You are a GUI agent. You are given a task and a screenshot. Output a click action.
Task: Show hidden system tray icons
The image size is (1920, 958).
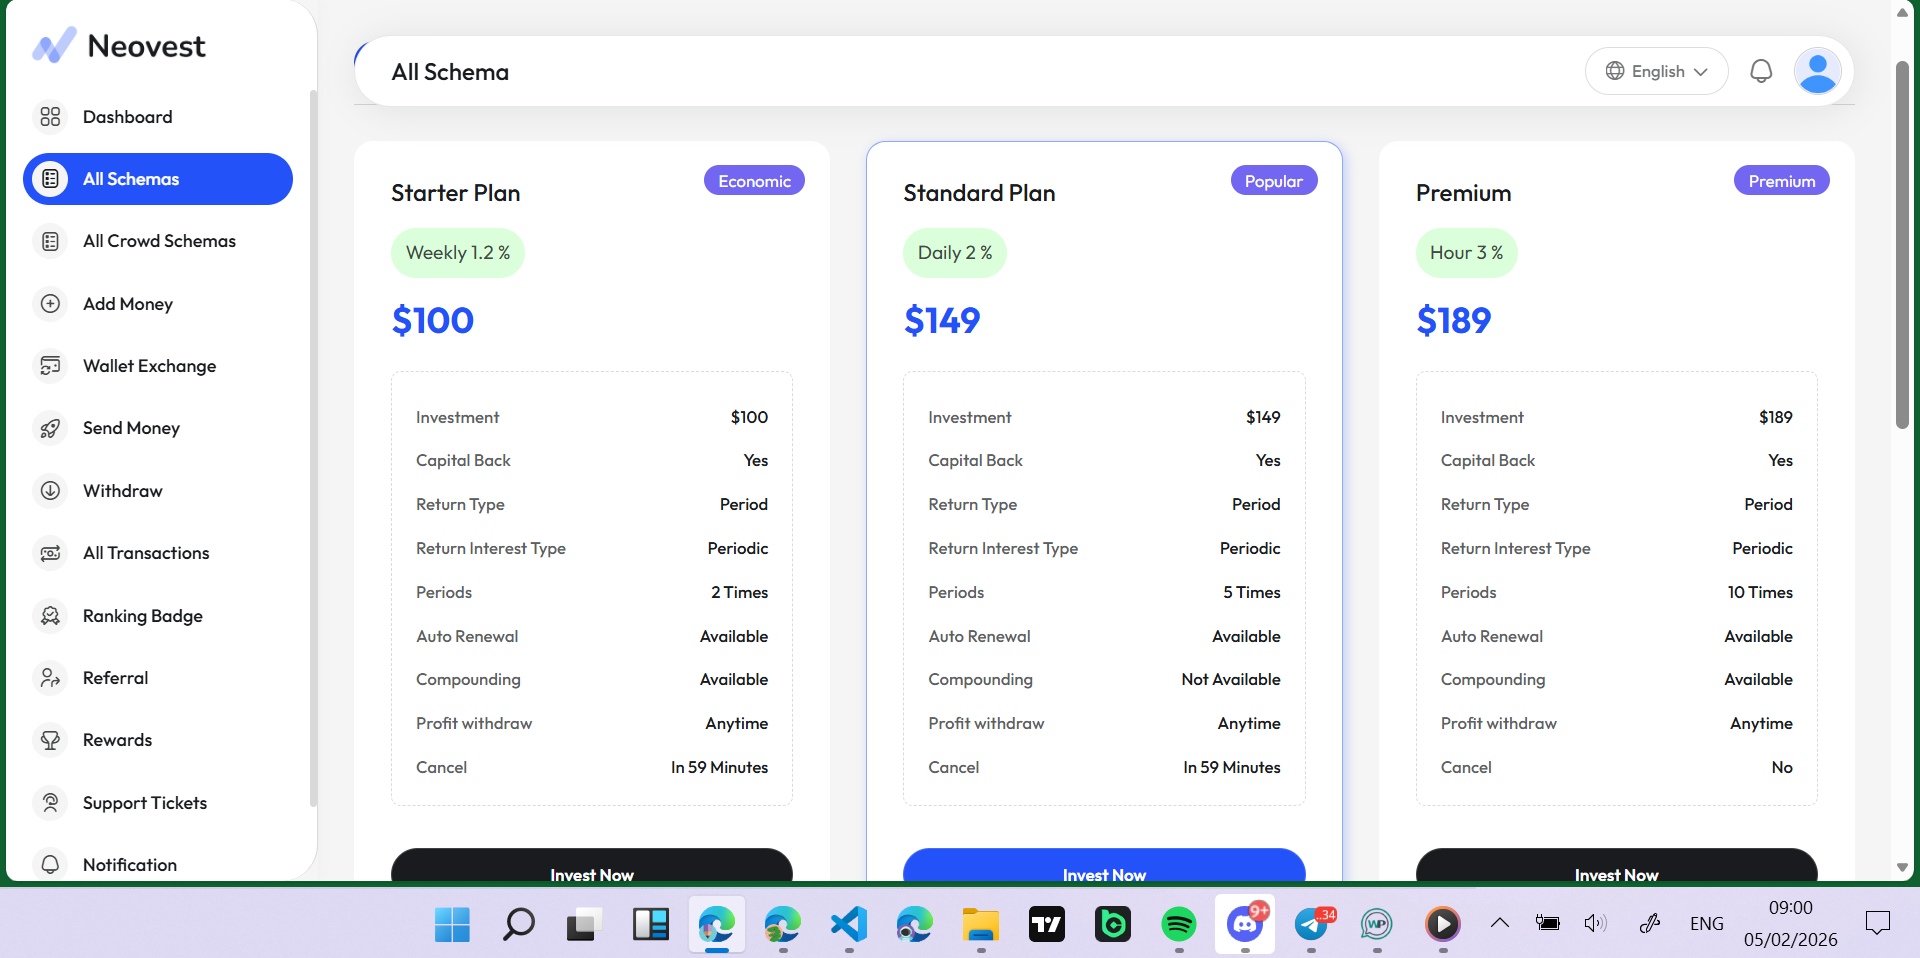tap(1499, 923)
